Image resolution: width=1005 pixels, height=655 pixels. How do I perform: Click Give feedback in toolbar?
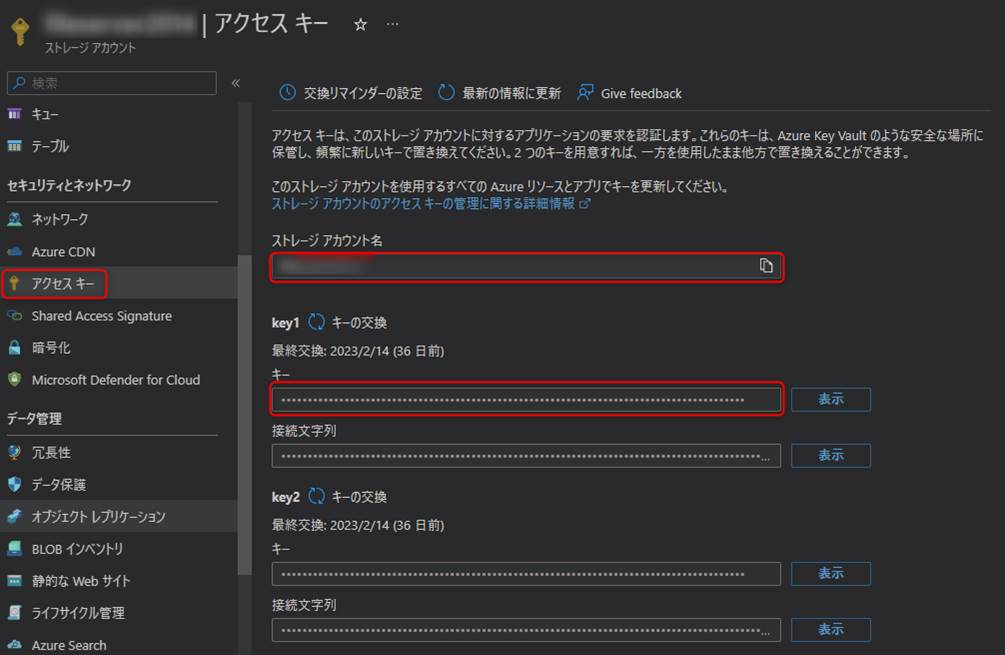pyautogui.click(x=629, y=93)
